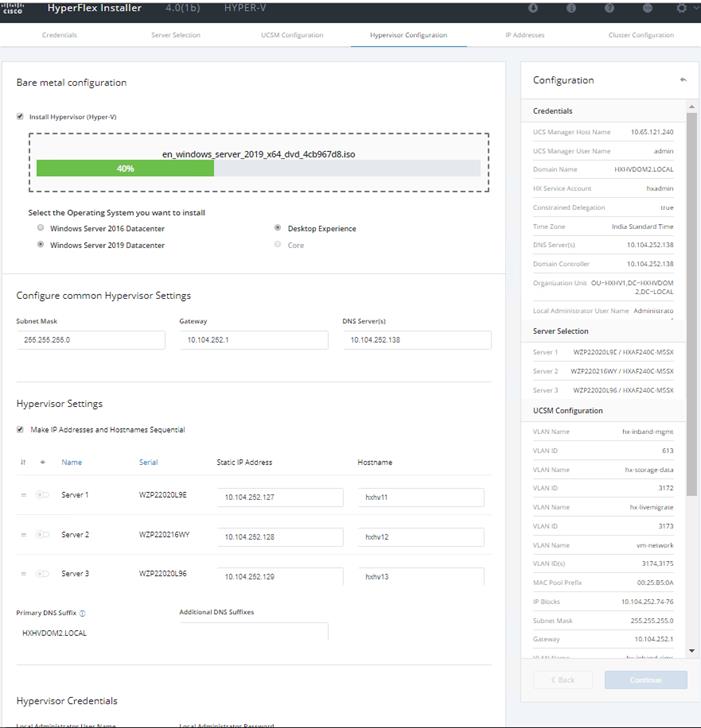
Task: Edit hostname field hxhv12
Action: [421, 537]
